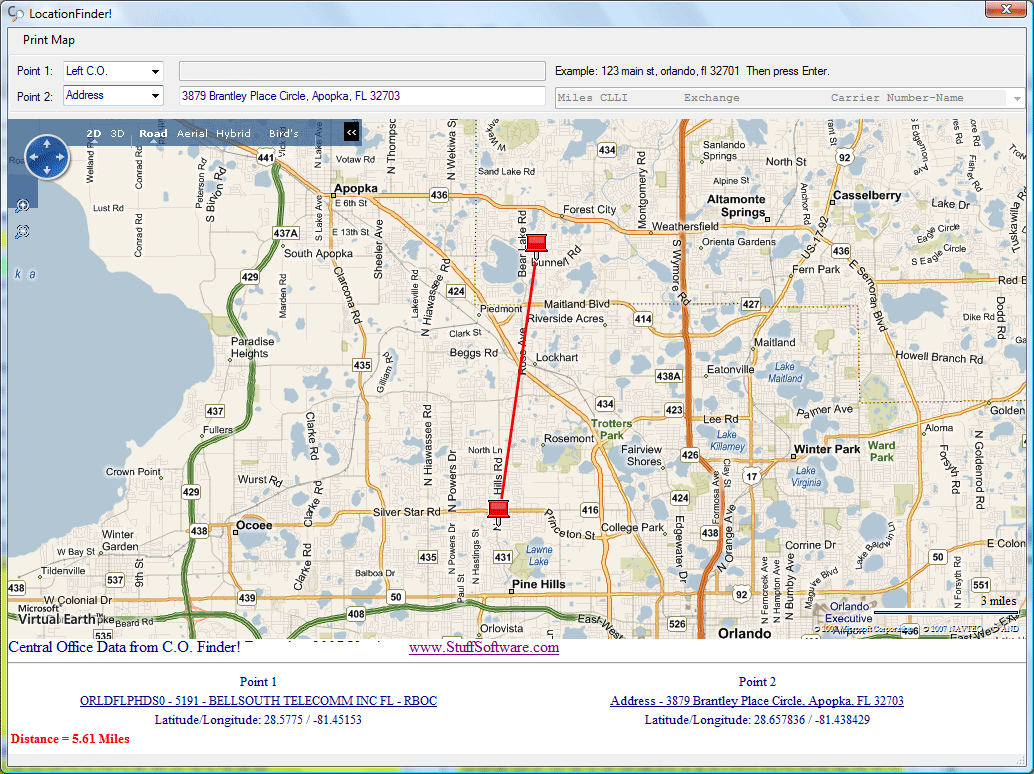This screenshot has height=774, width=1034.
Task: Switch the map to 2D mode
Action: click(x=94, y=133)
